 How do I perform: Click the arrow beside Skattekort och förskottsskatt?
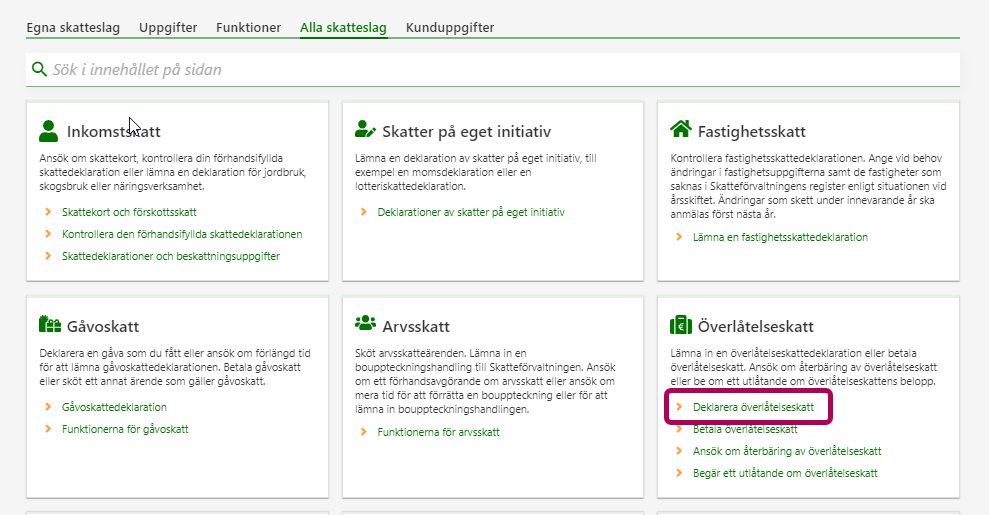click(47, 212)
